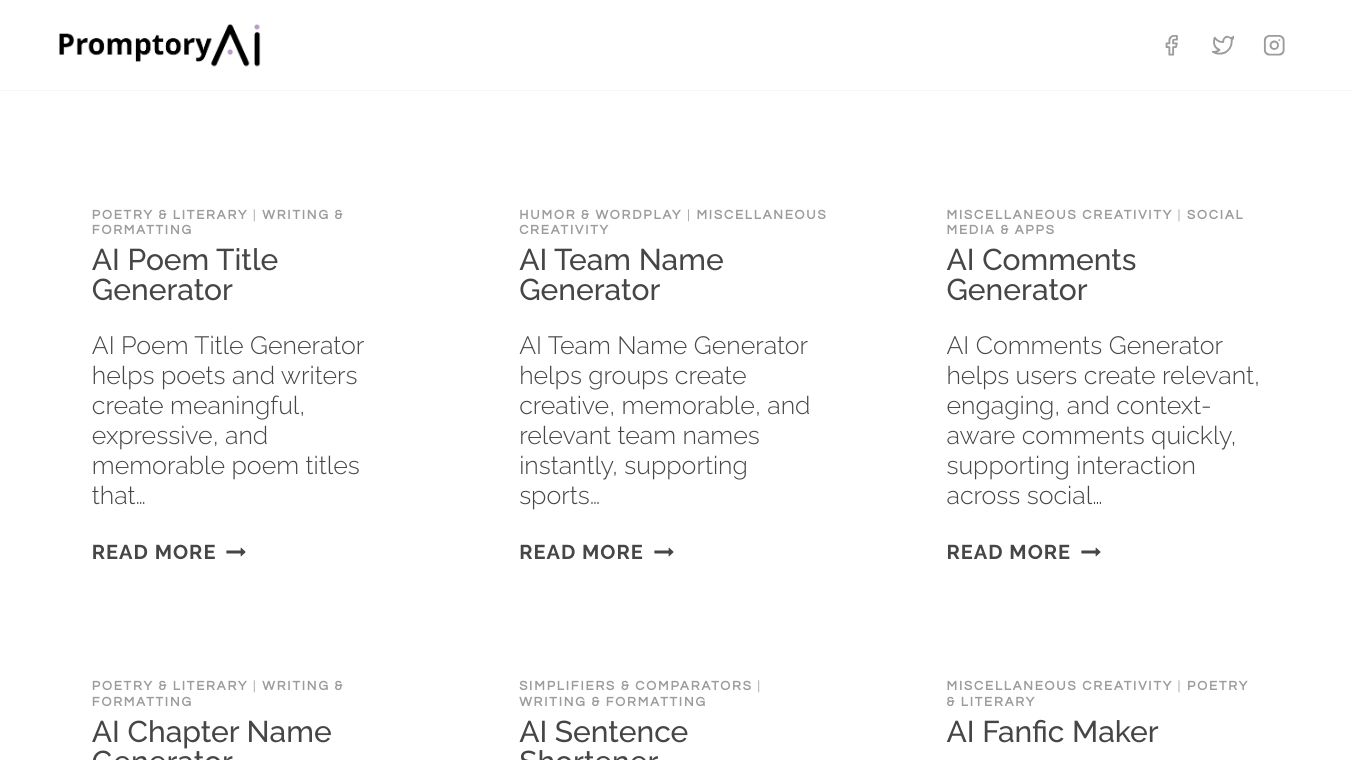Screen dimensions: 1352x760
Task: Click arrow beside Comments Generator Read More
Action: coord(1091,552)
